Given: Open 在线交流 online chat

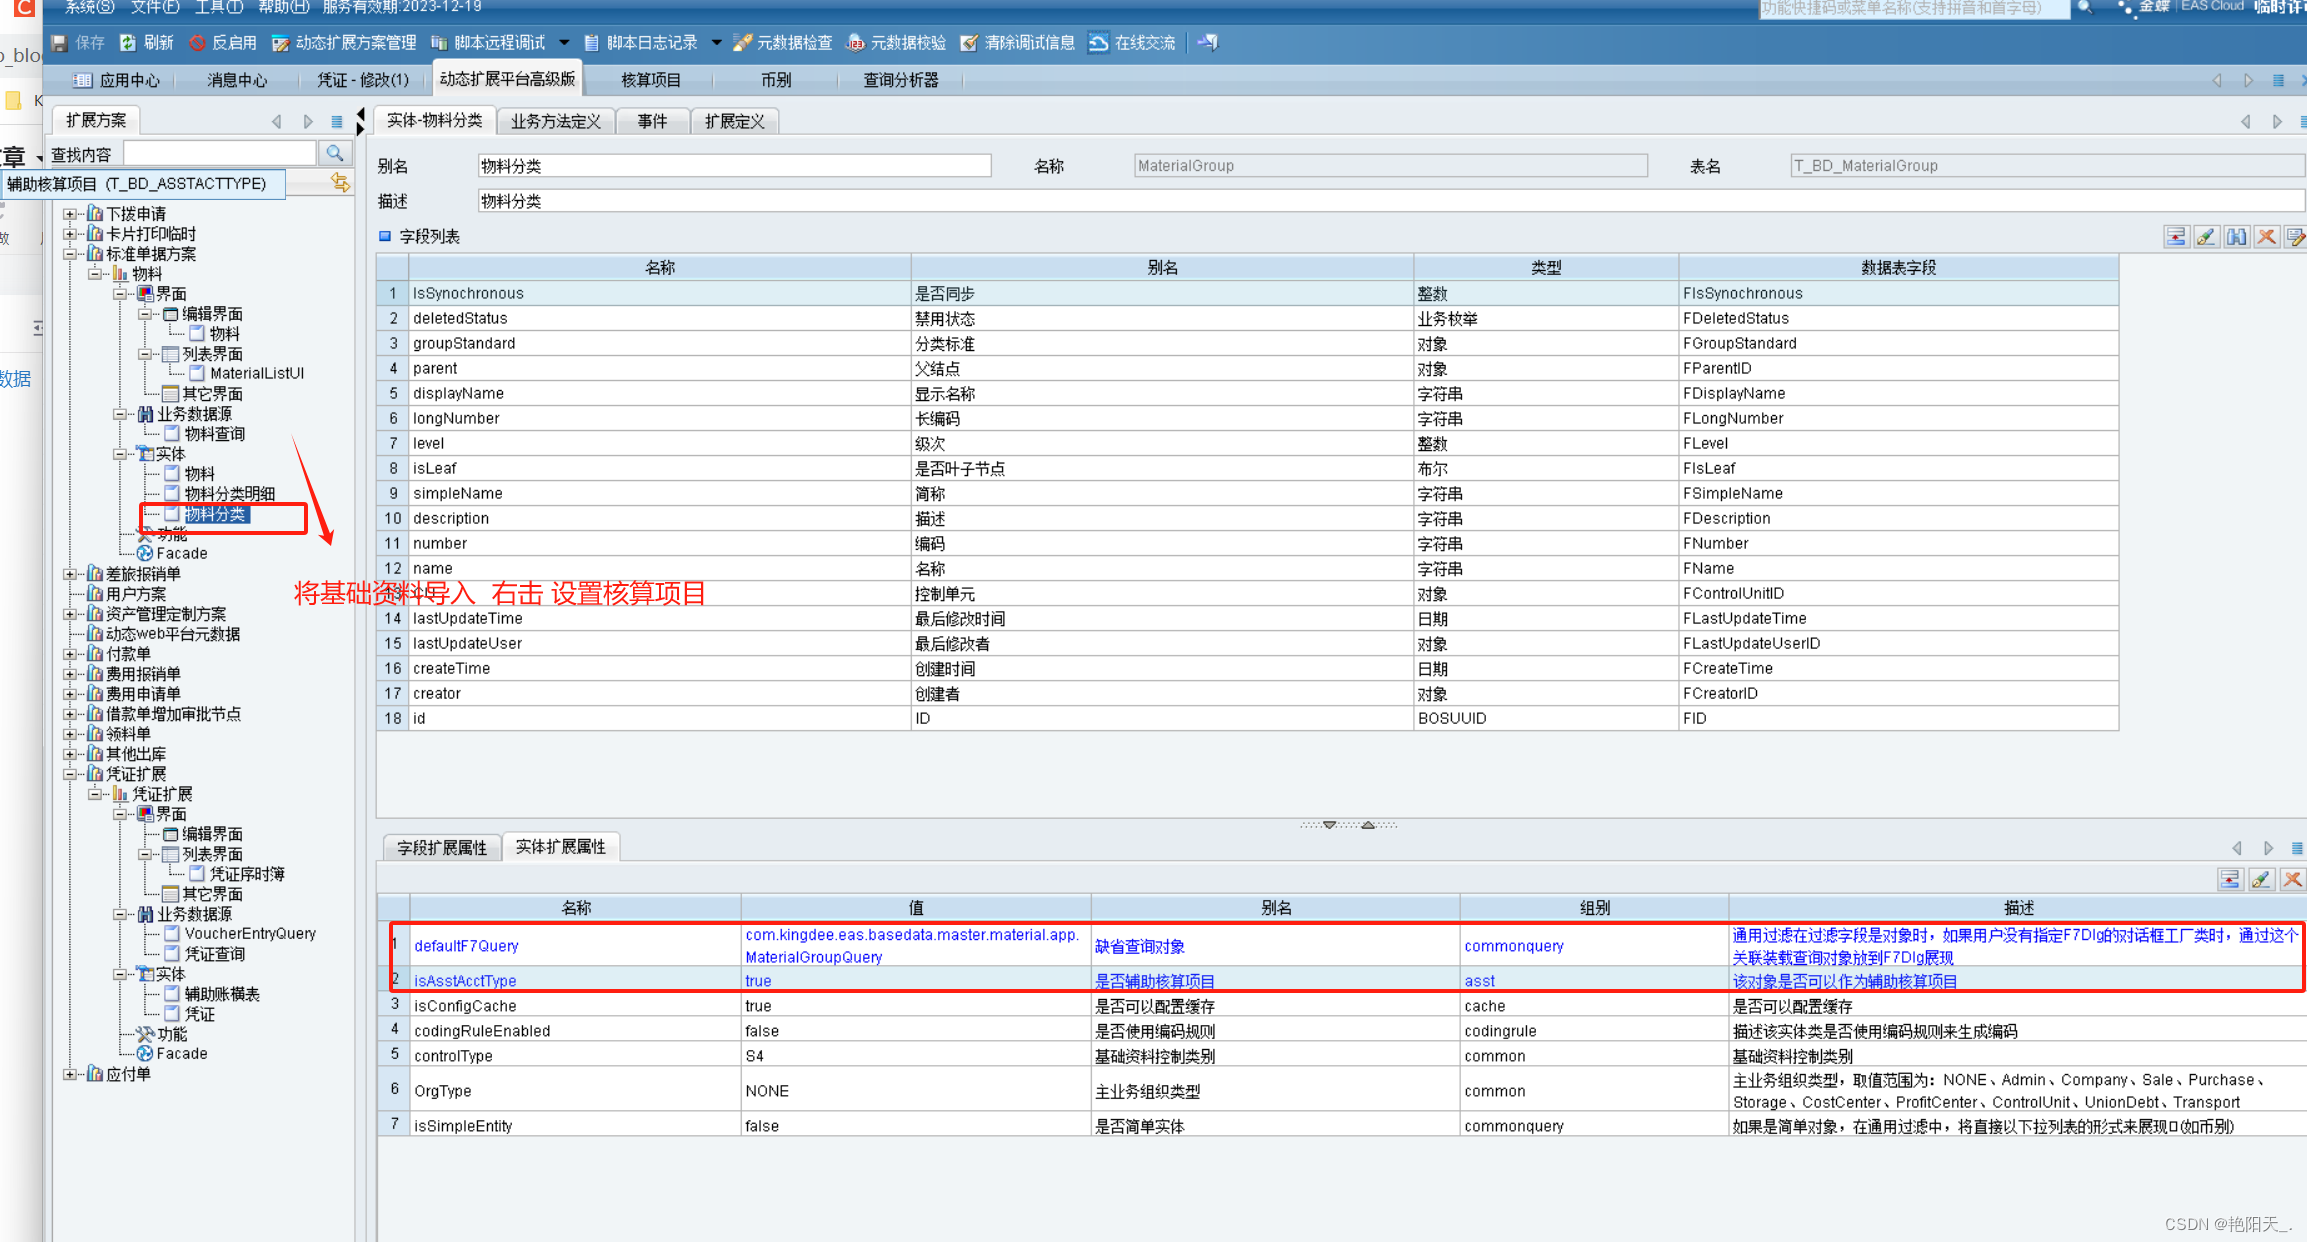Looking at the screenshot, I should [x=1132, y=43].
